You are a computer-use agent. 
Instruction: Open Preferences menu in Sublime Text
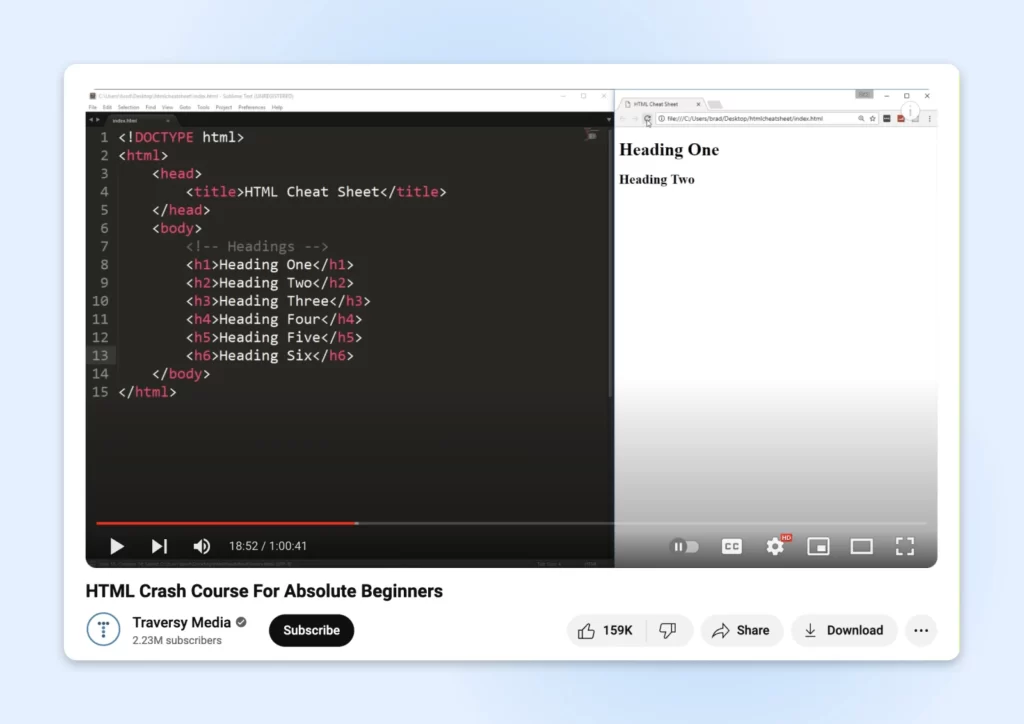coord(252,107)
